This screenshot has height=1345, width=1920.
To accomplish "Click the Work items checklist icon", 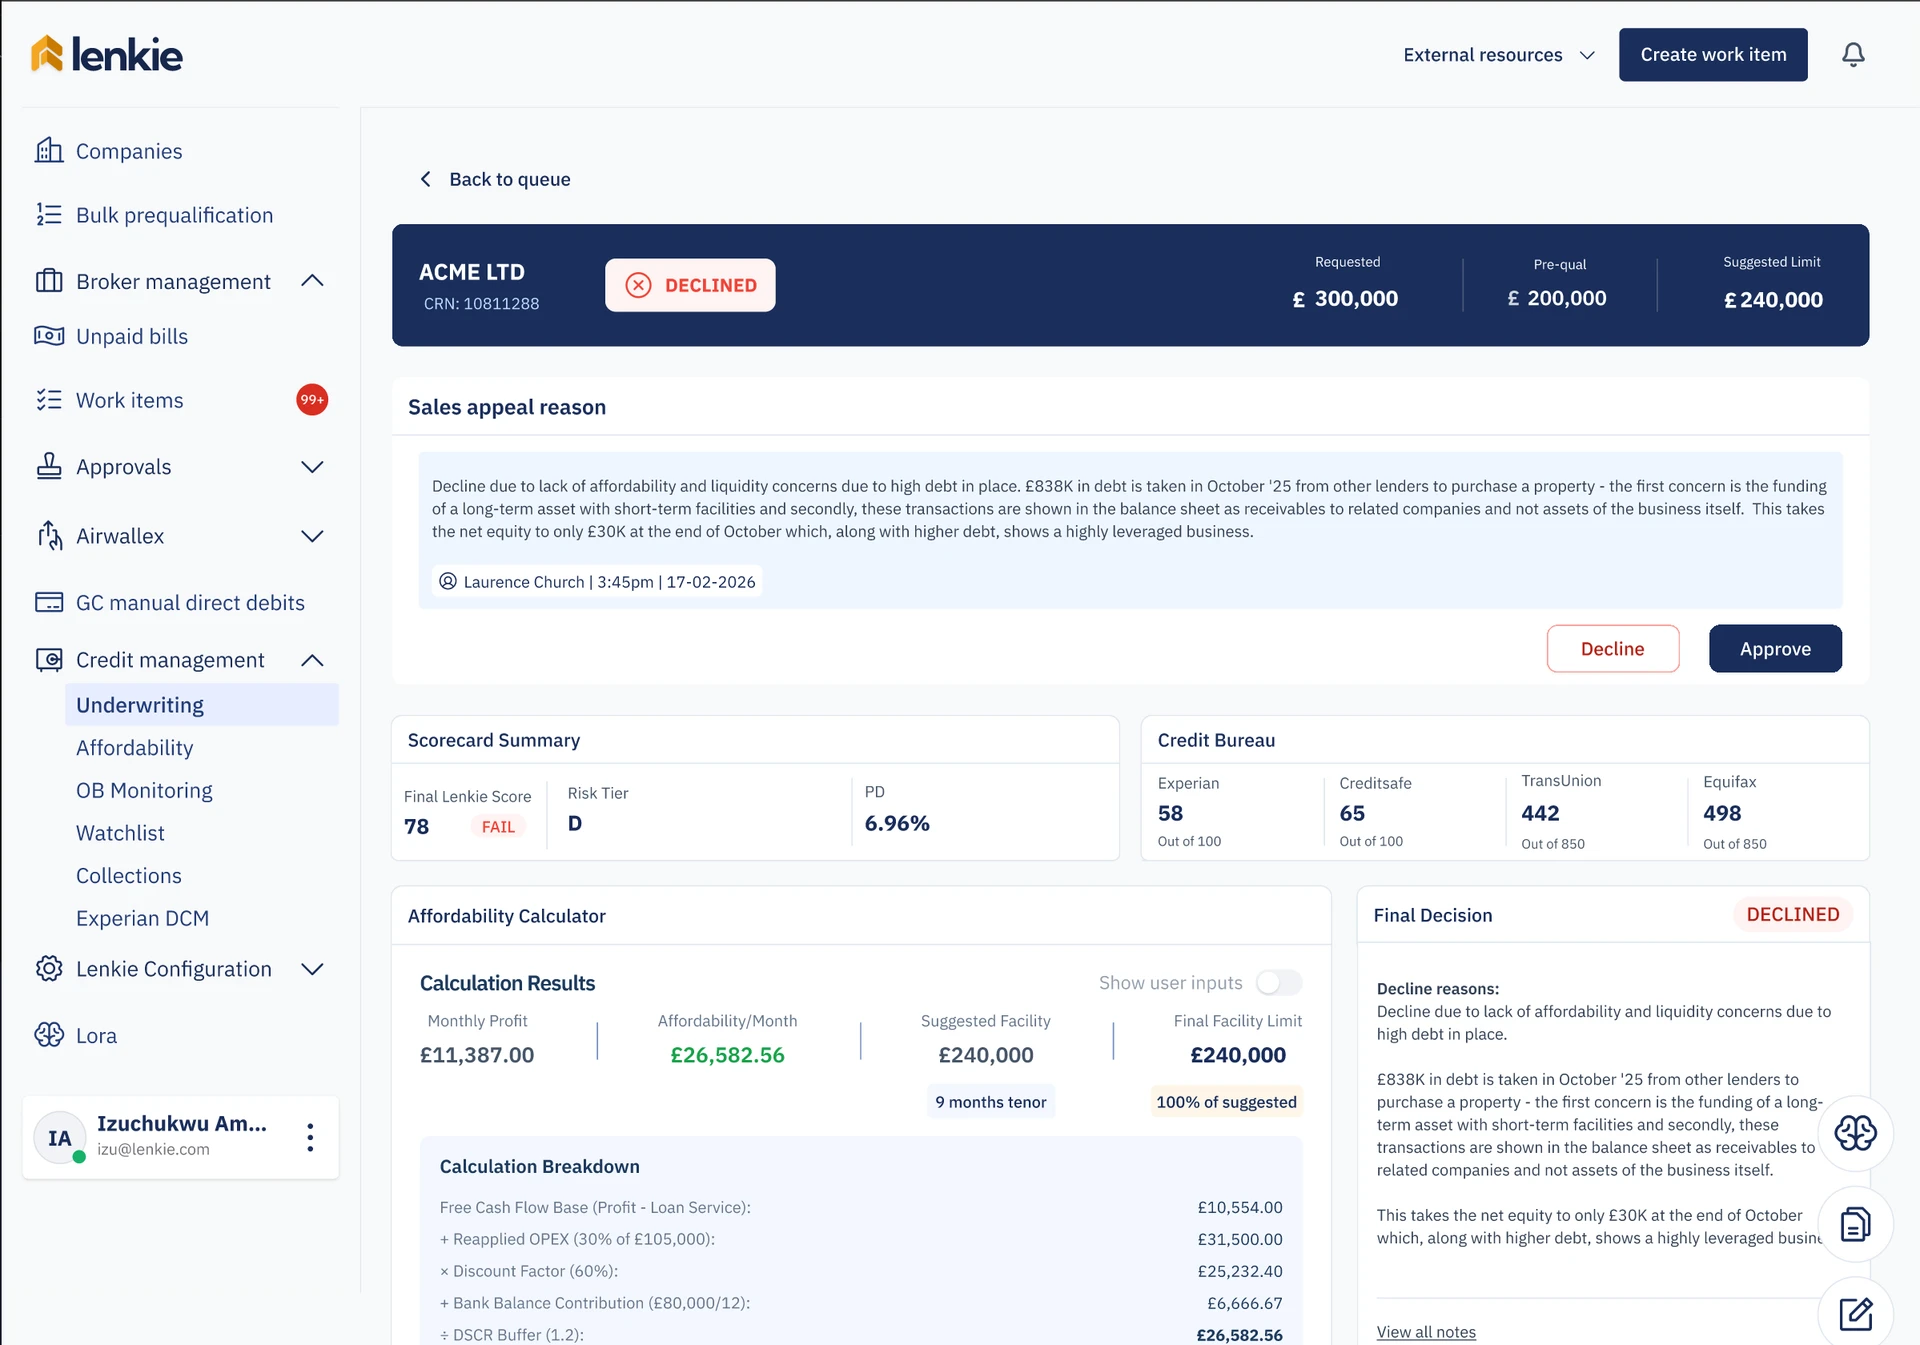I will click(49, 400).
